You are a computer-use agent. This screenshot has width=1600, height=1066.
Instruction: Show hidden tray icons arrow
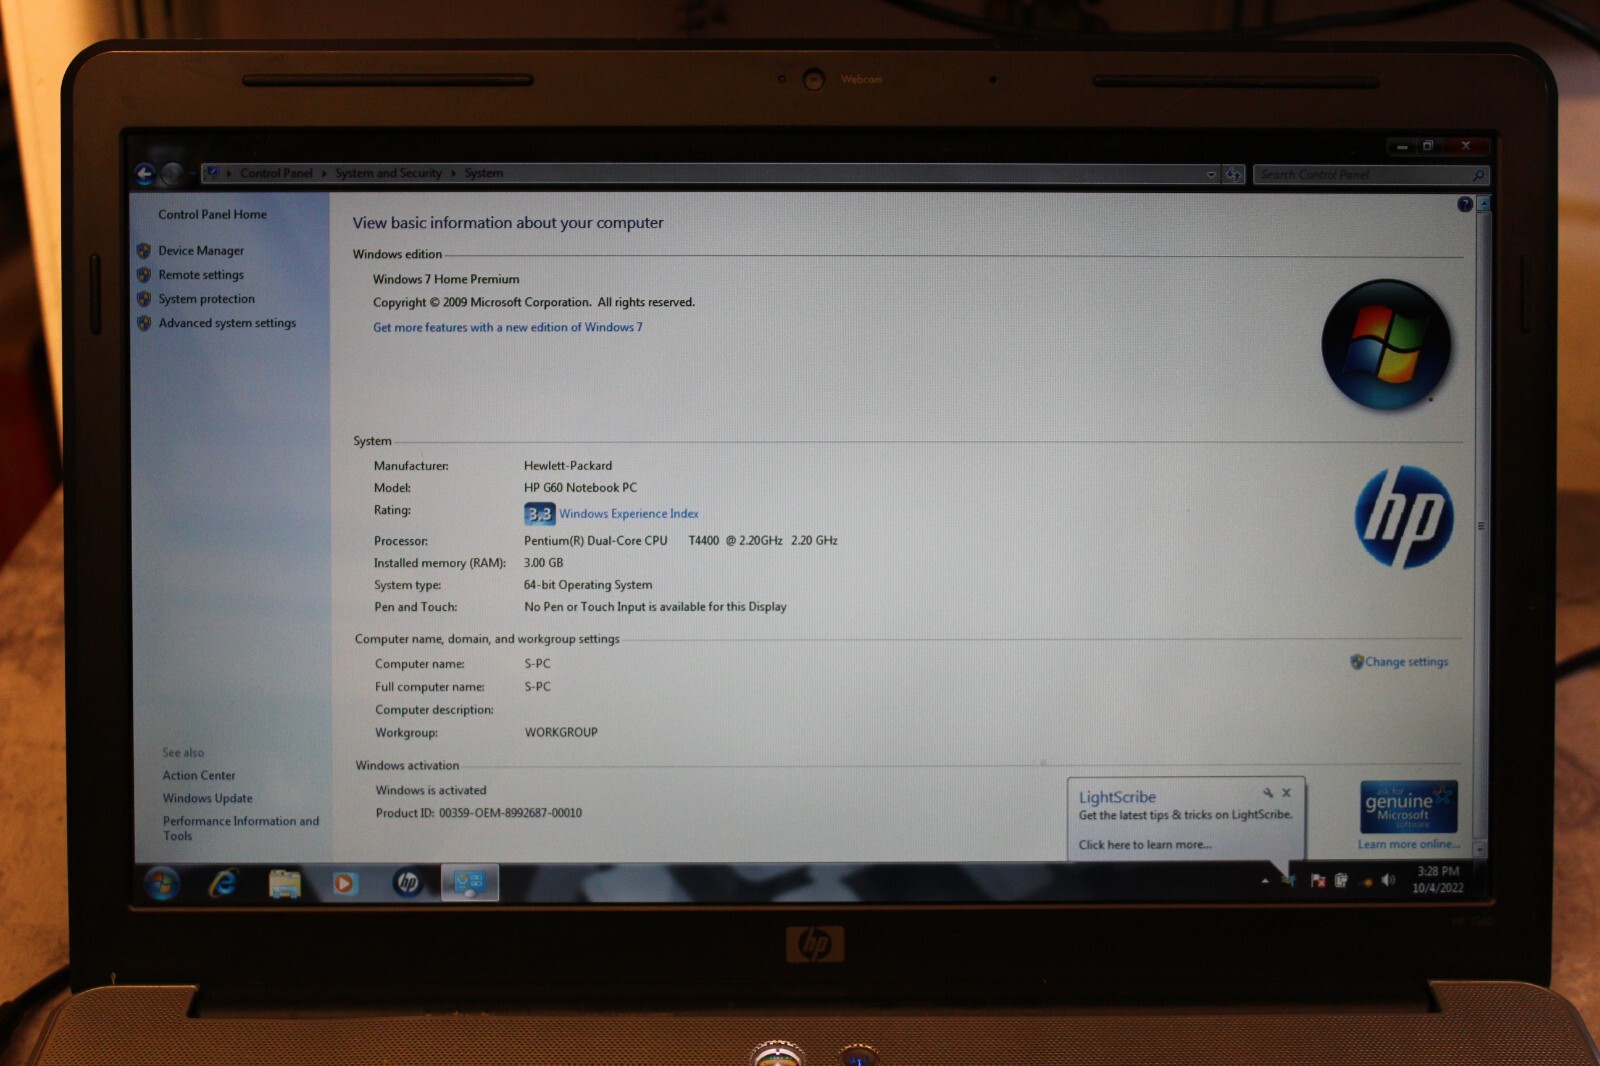click(x=1265, y=881)
